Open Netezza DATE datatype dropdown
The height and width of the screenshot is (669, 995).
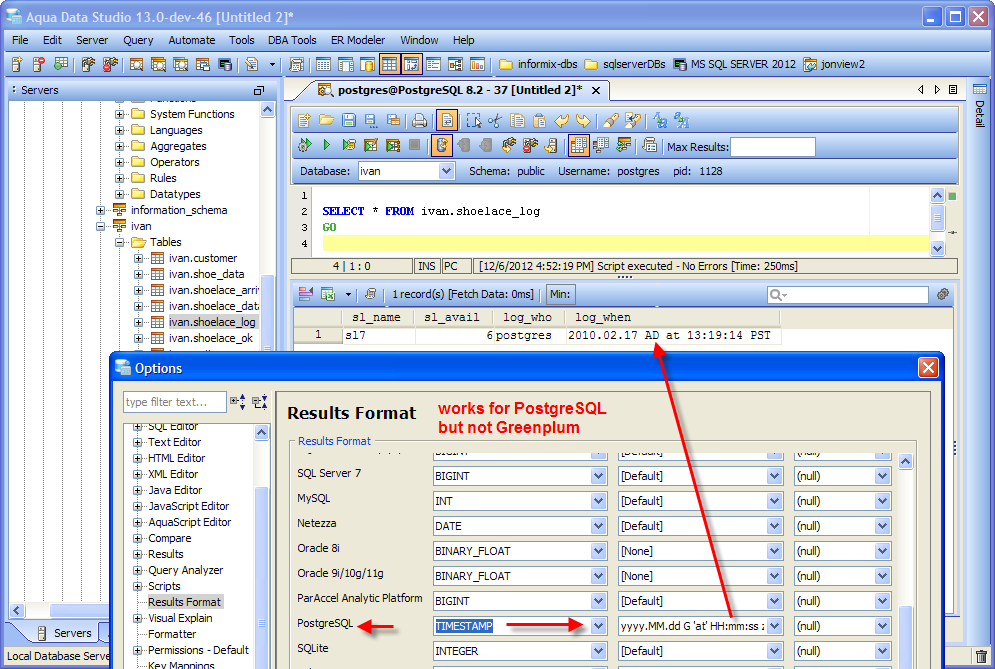point(598,526)
